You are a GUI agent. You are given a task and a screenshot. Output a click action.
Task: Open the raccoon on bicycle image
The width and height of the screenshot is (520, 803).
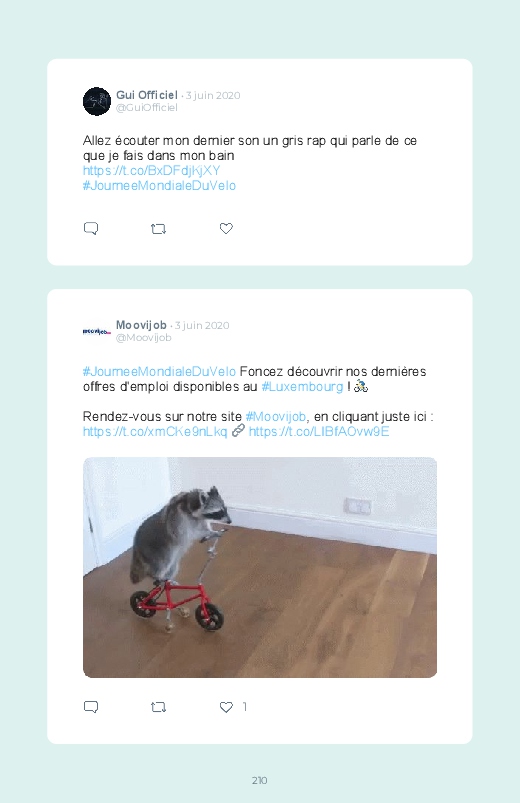click(x=260, y=567)
